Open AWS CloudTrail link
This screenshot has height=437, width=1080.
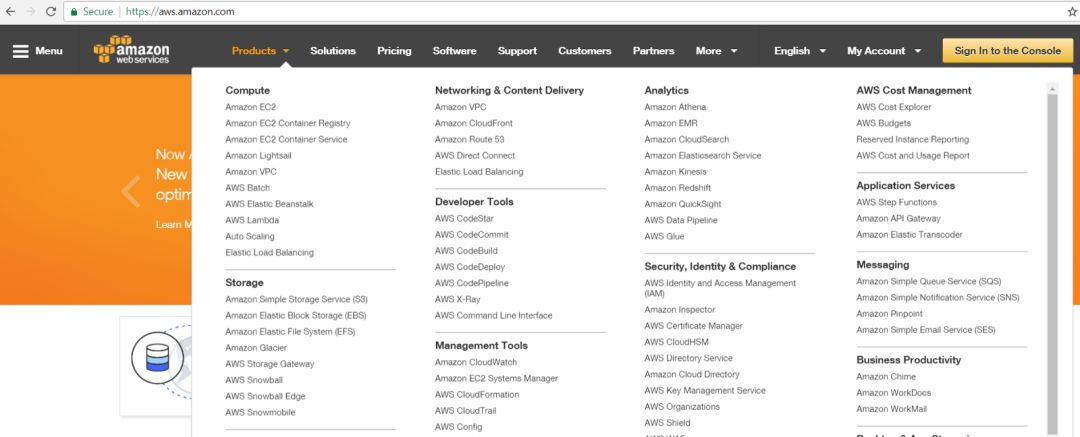coord(466,411)
